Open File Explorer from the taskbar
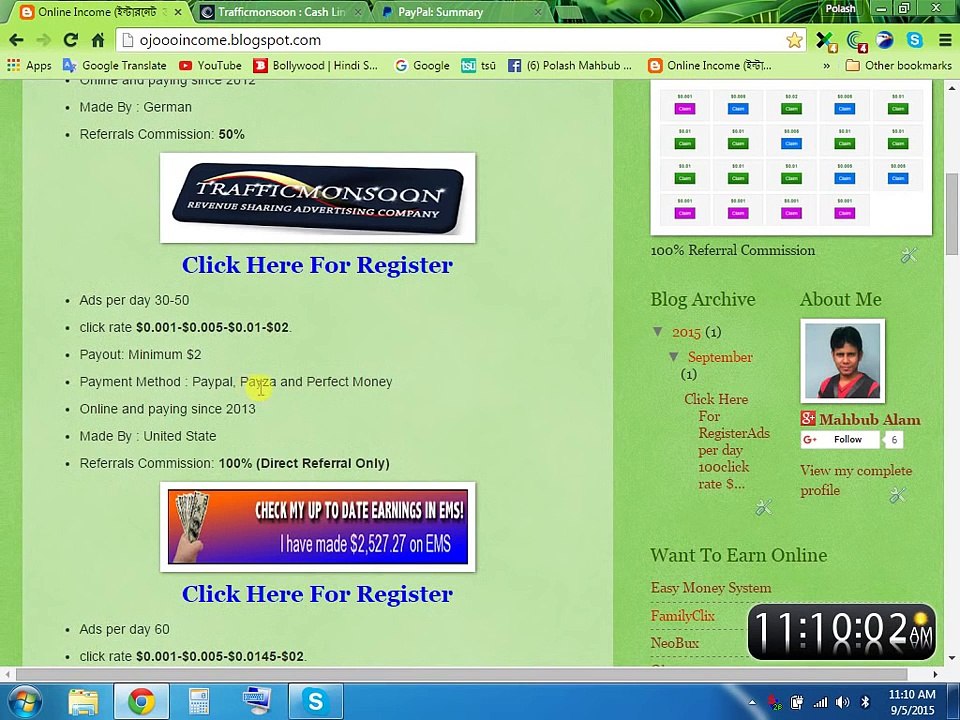 tap(83, 702)
